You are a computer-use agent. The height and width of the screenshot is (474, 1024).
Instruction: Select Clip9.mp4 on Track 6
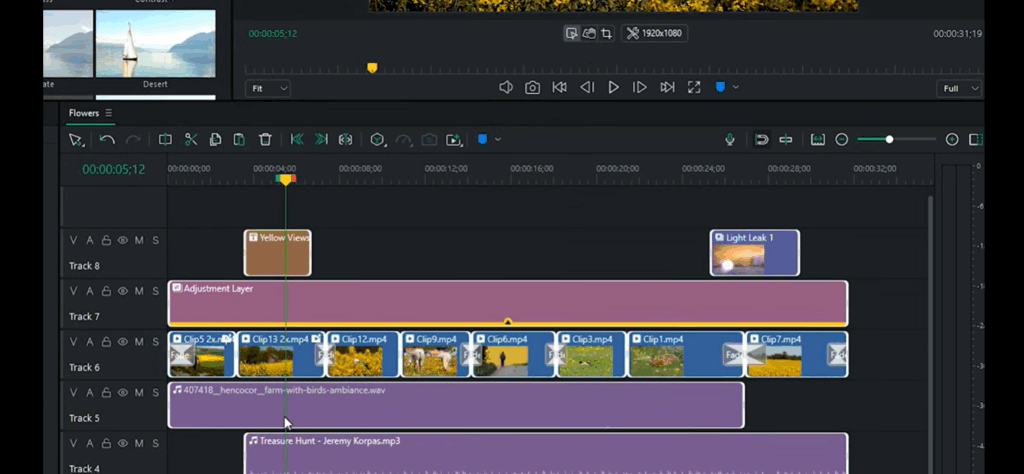[436, 355]
